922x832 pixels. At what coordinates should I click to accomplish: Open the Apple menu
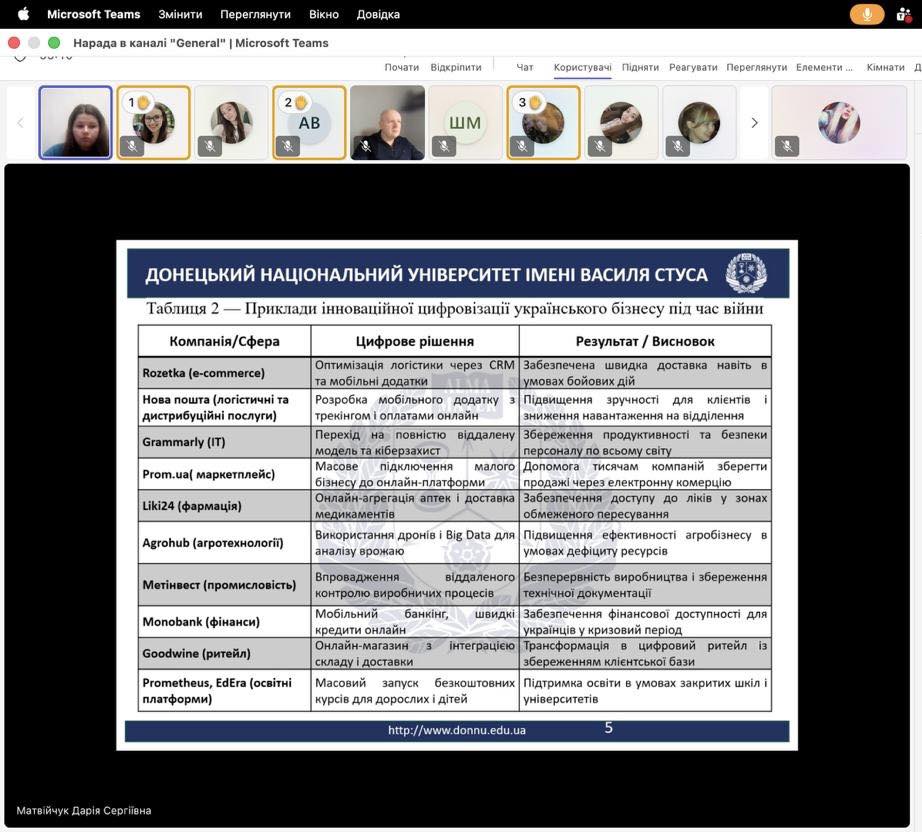point(23,14)
